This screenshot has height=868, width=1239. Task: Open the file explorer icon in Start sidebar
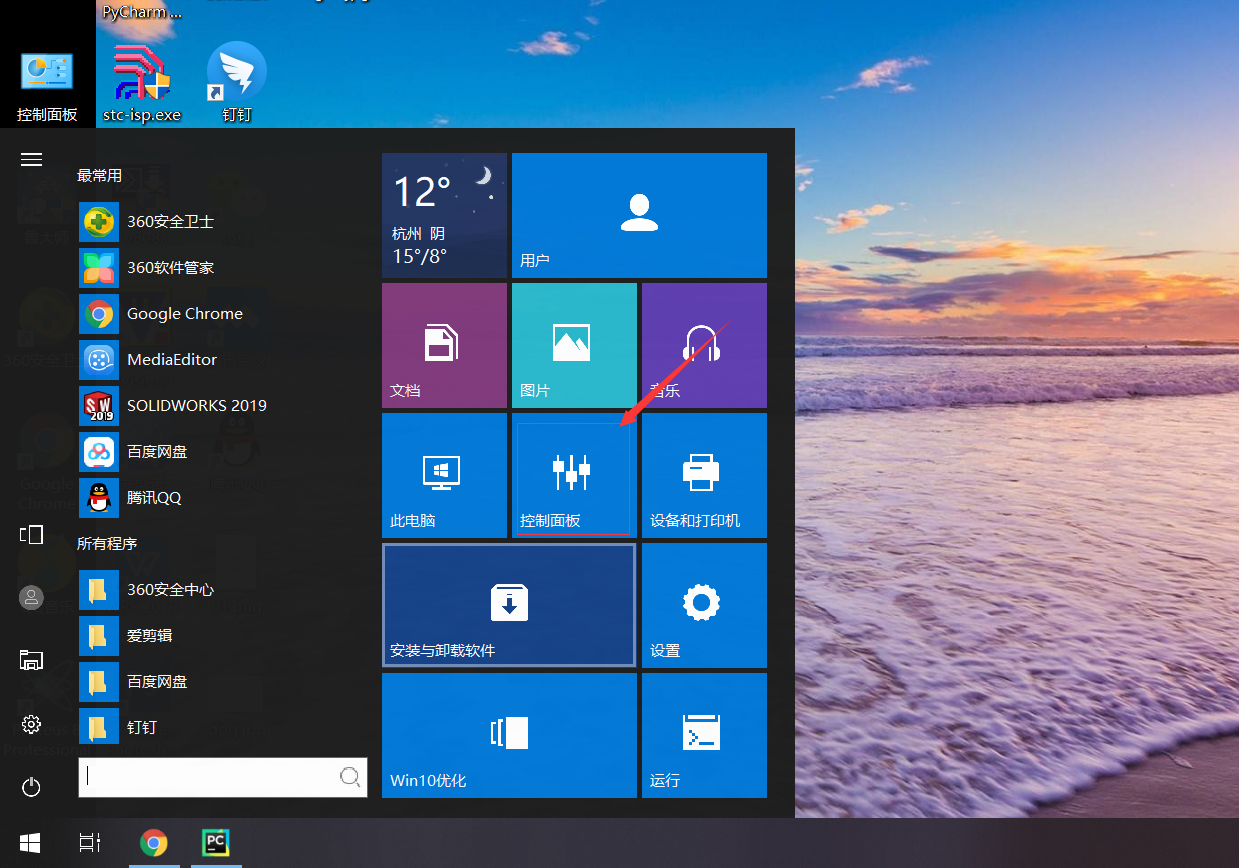(31, 660)
